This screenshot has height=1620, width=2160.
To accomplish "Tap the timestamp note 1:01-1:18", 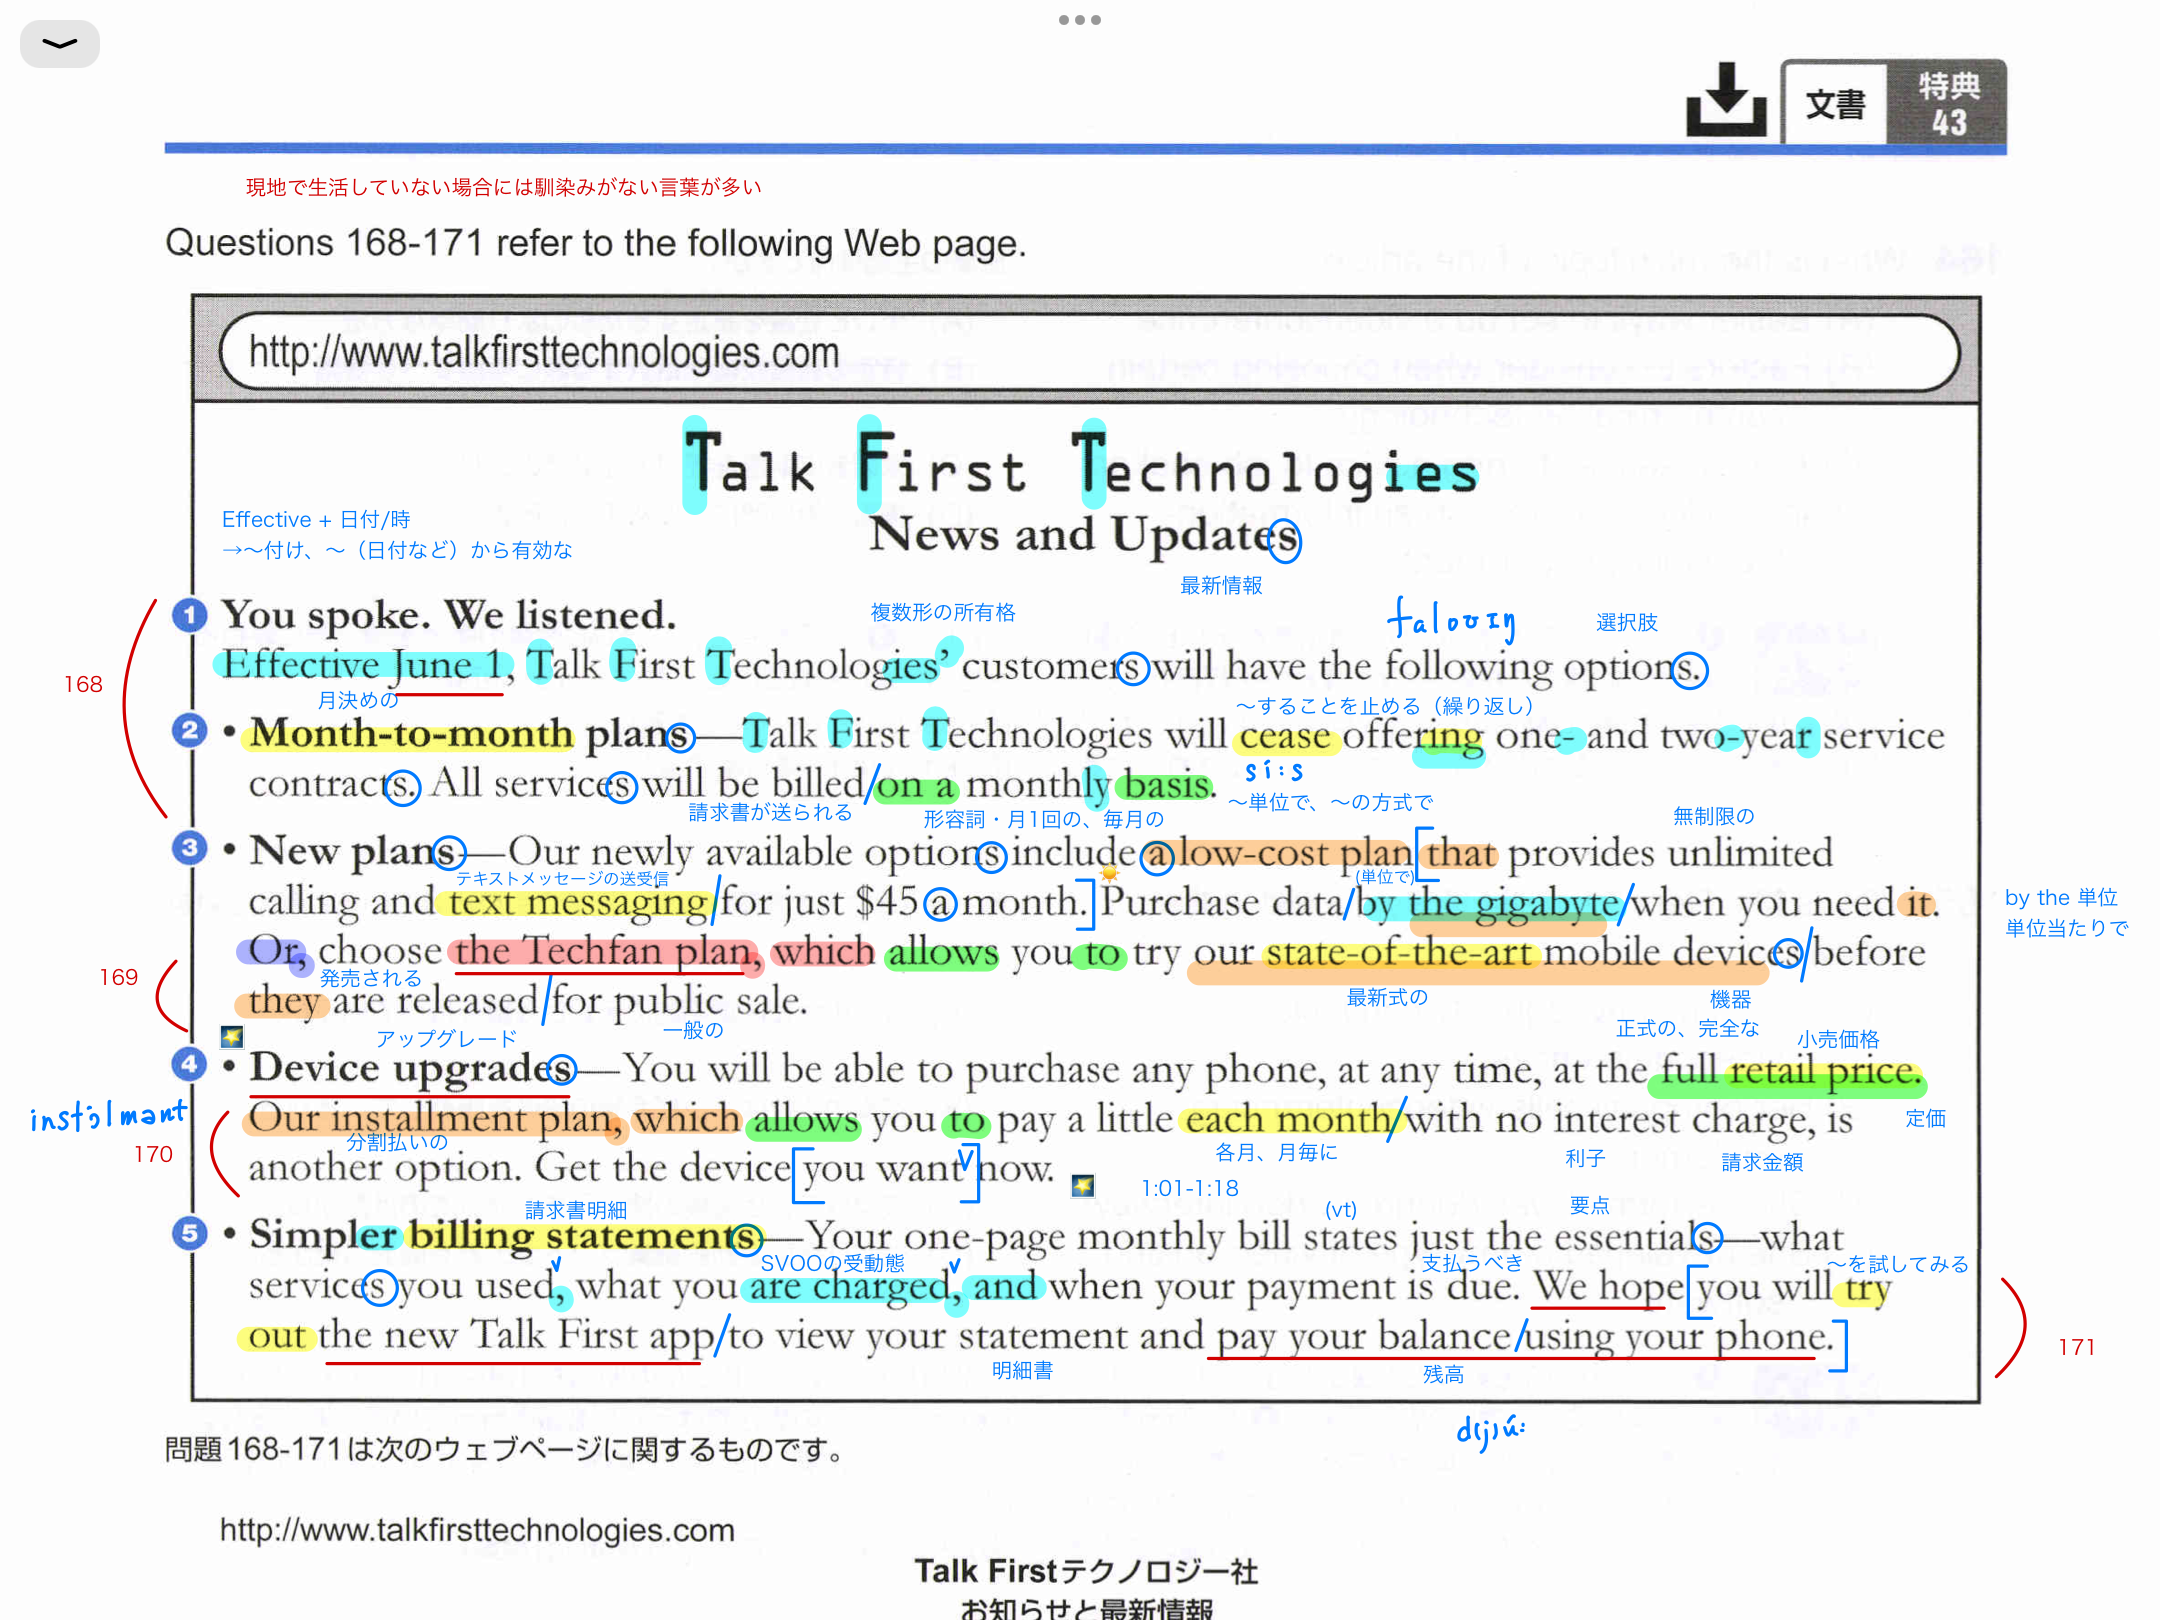I will coord(1190,1188).
